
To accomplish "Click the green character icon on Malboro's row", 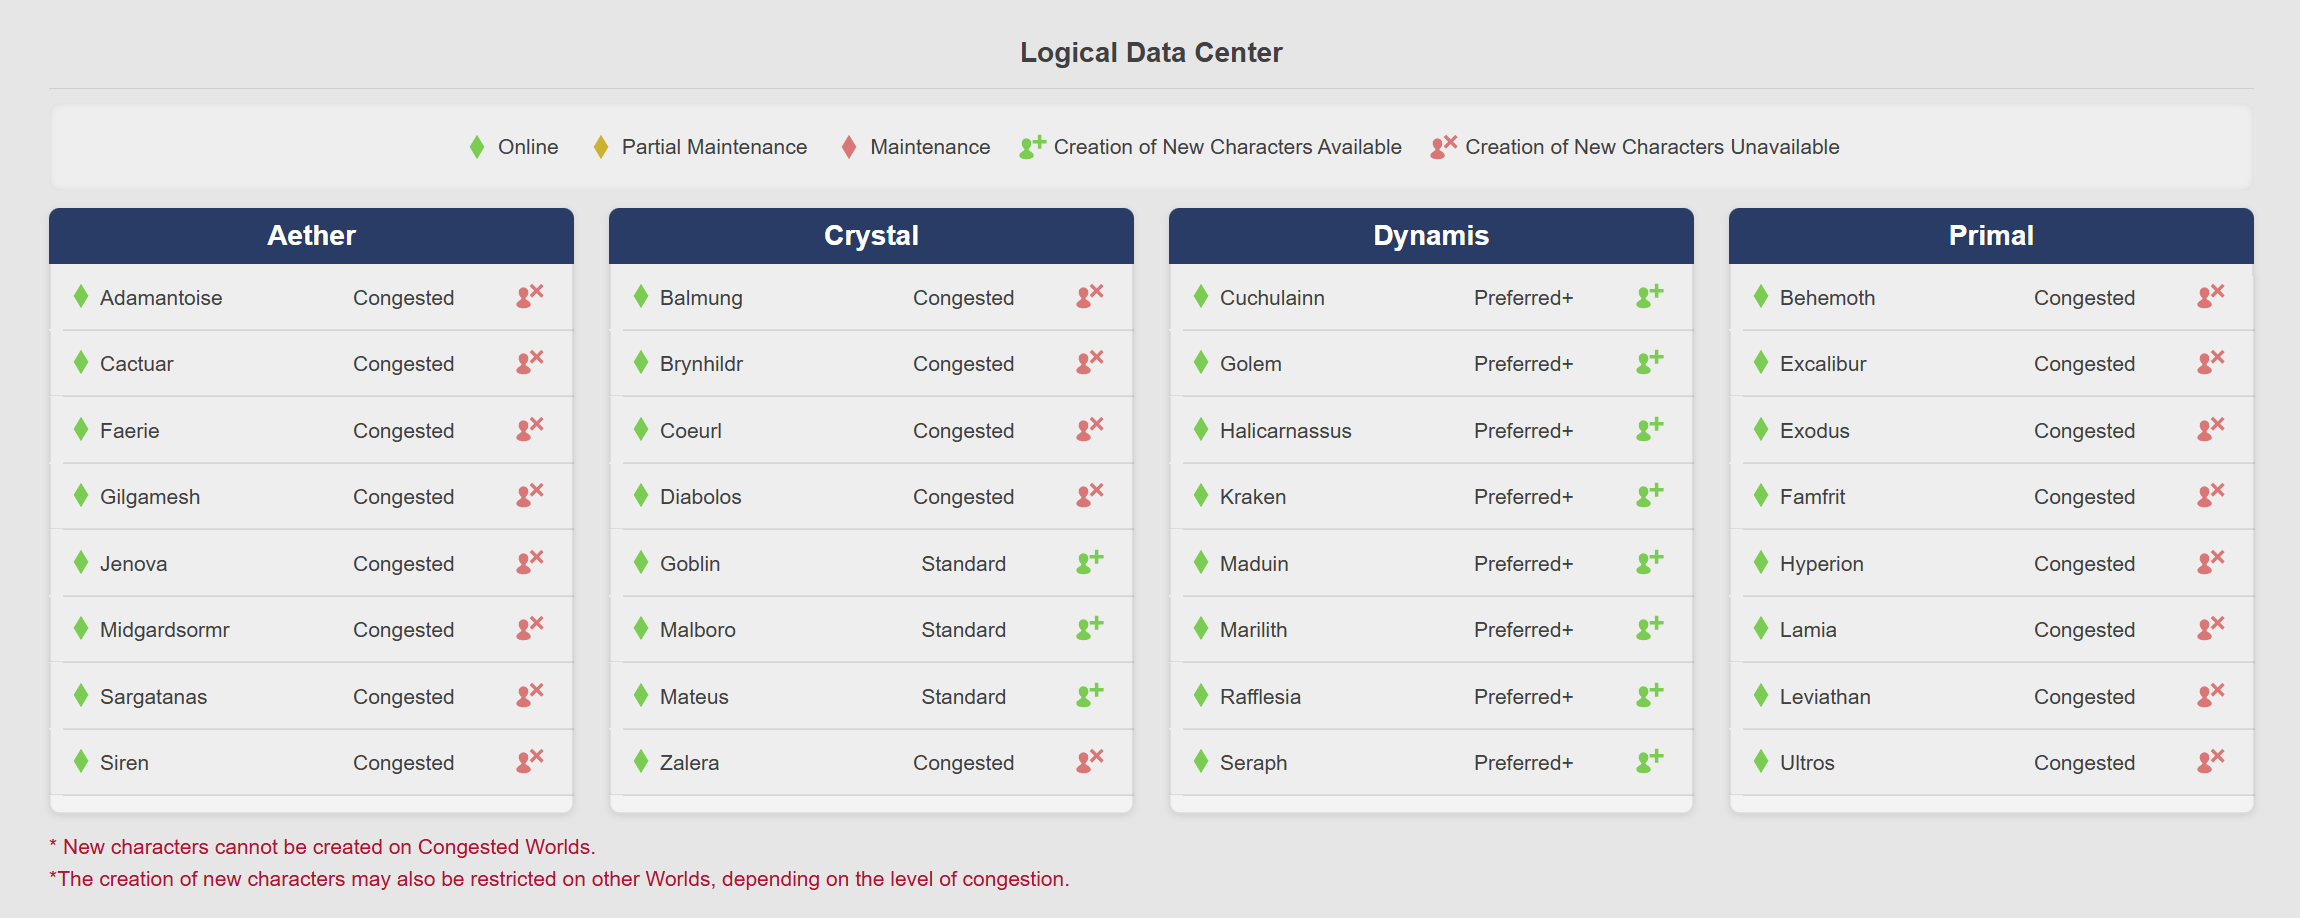I will 1090,627.
